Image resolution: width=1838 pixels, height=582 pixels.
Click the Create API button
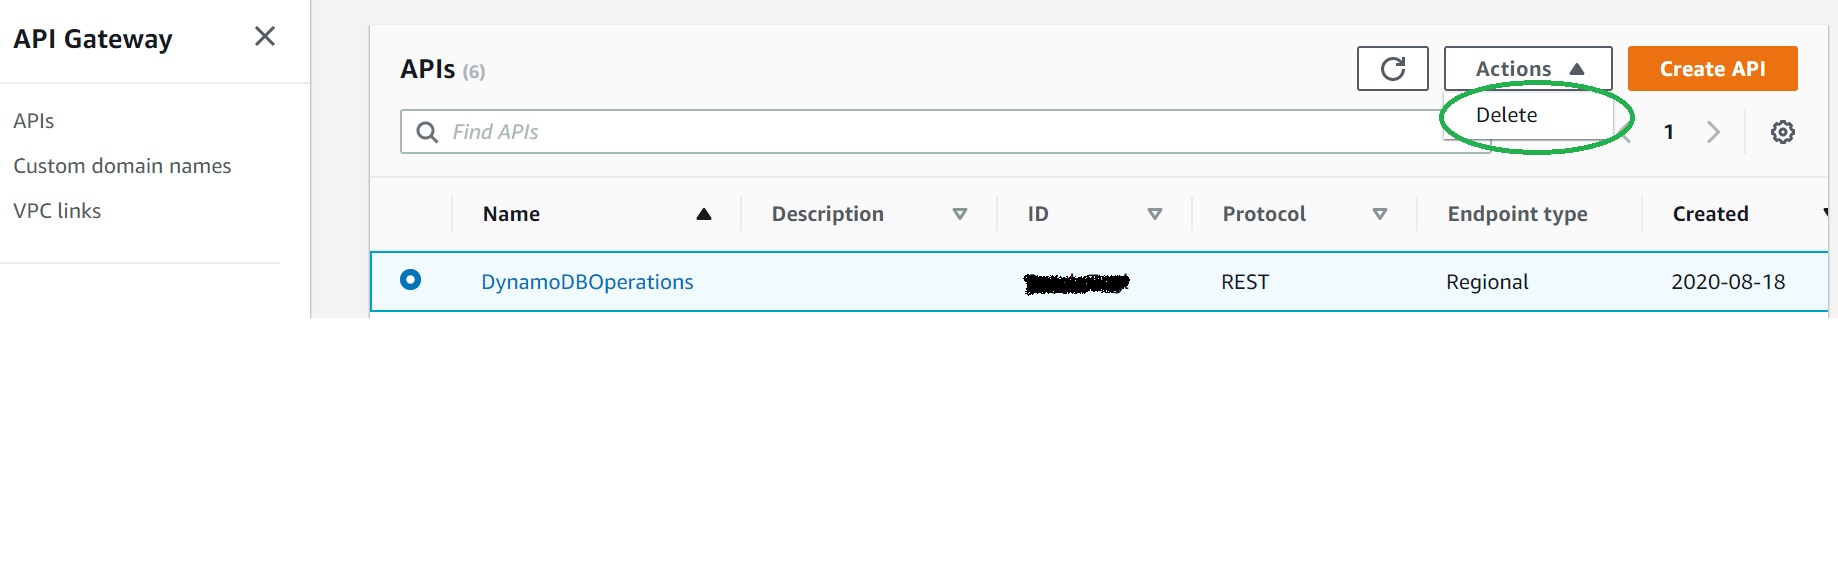click(x=1712, y=69)
